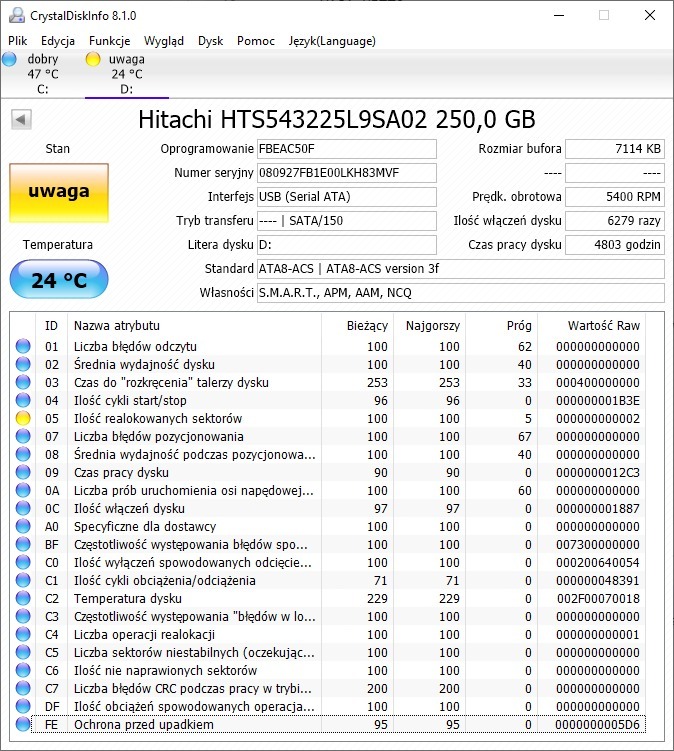This screenshot has height=751, width=674.
Task: Maximize the CrystalDiskInfo window
Action: [x=604, y=15]
